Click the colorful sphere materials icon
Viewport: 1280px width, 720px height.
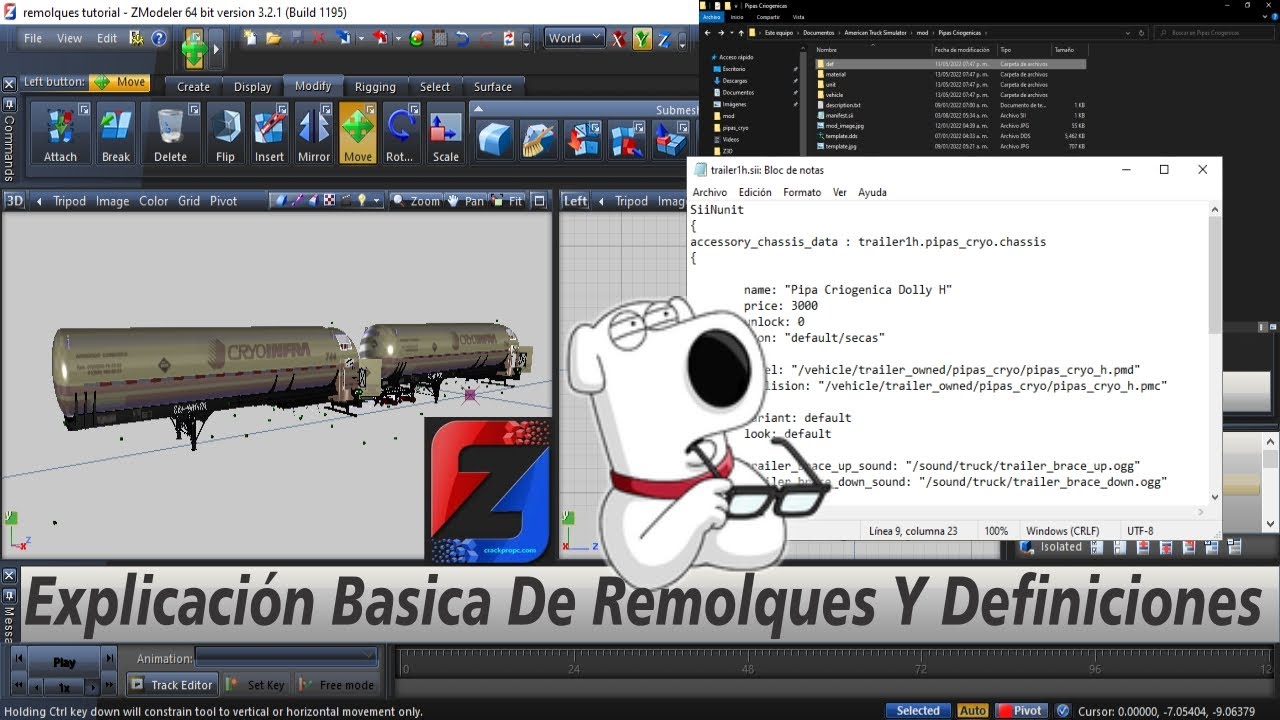416,39
